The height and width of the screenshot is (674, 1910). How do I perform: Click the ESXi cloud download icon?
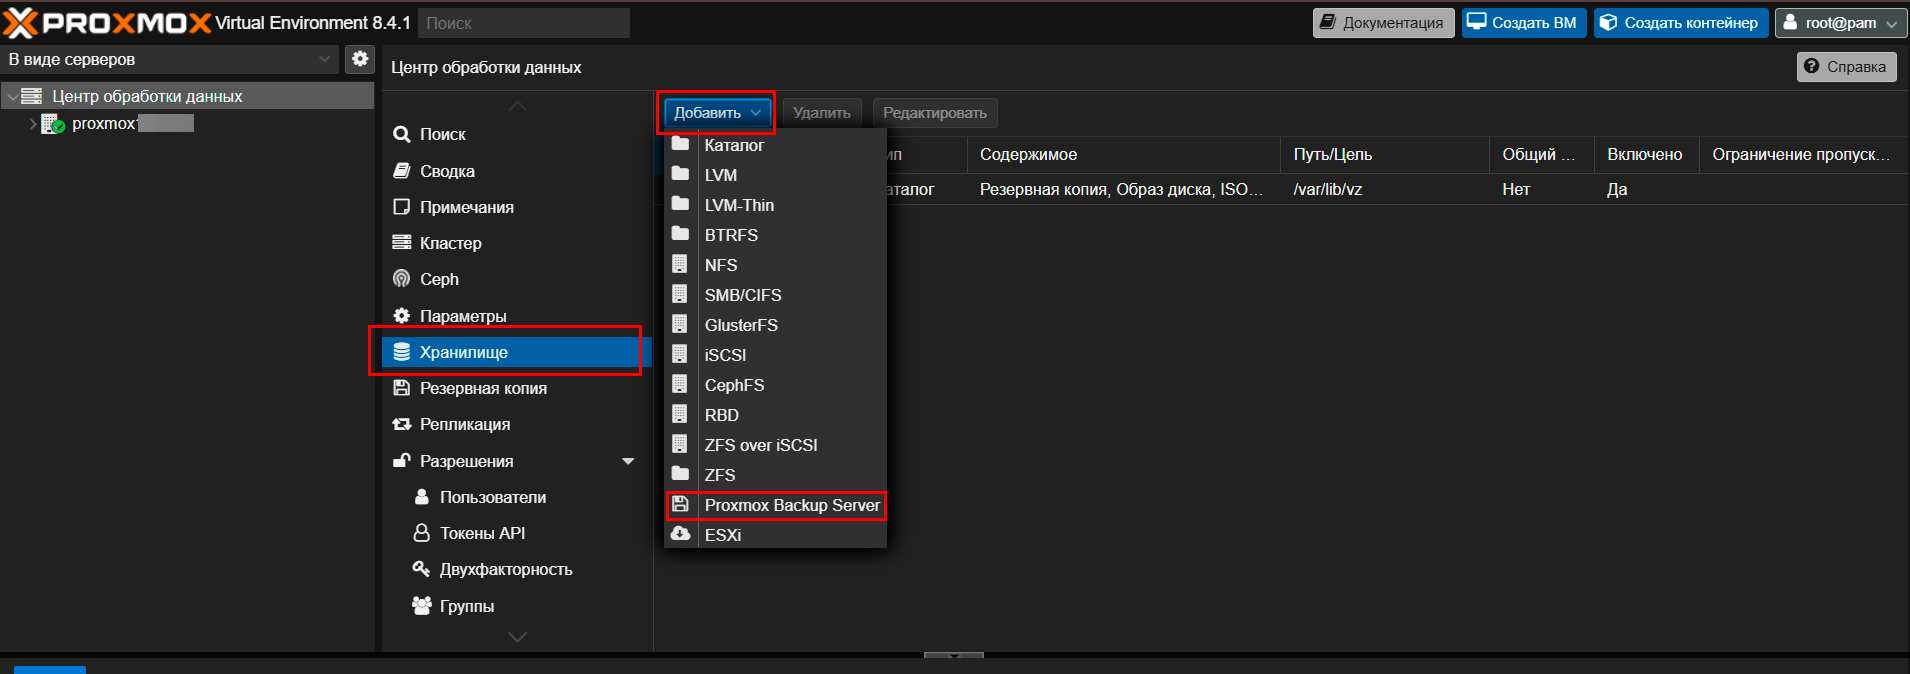pos(680,534)
